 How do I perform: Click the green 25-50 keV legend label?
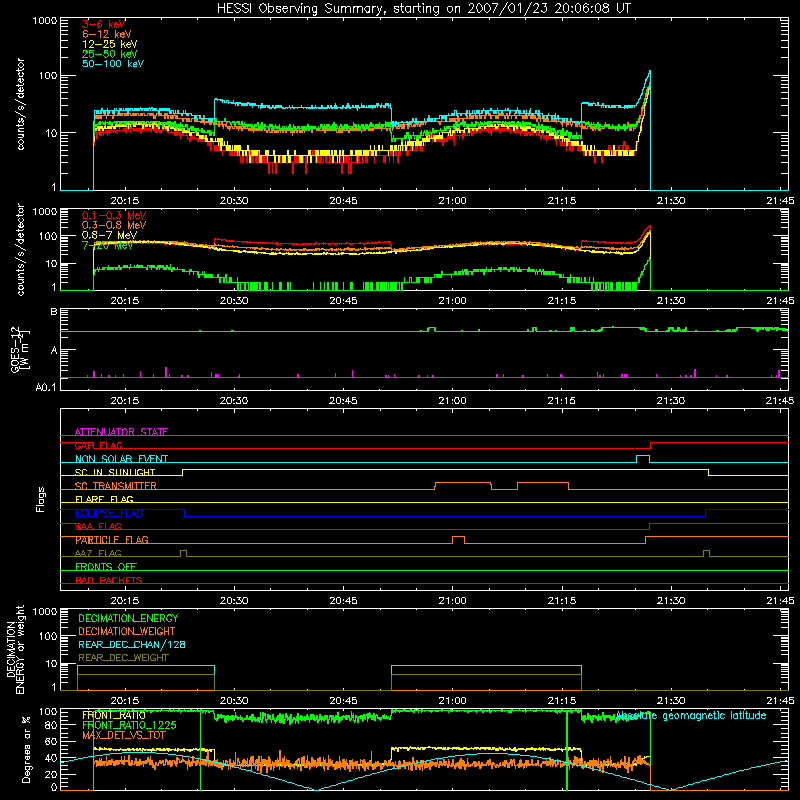click(109, 54)
